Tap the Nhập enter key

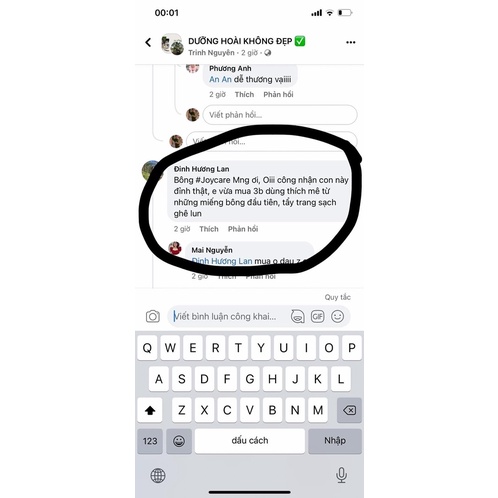335,441
